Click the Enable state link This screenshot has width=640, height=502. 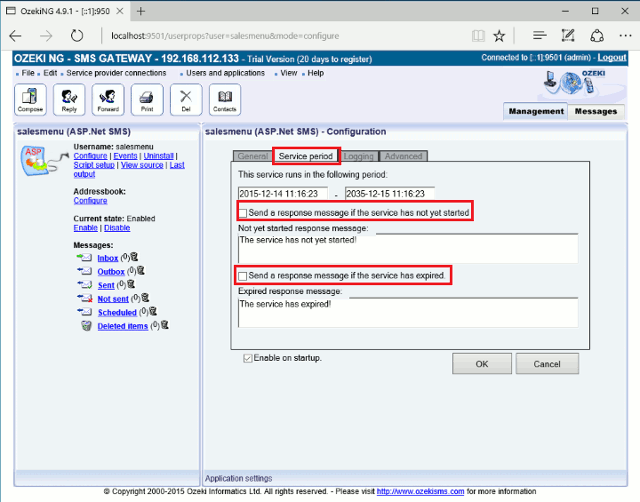click(85, 228)
